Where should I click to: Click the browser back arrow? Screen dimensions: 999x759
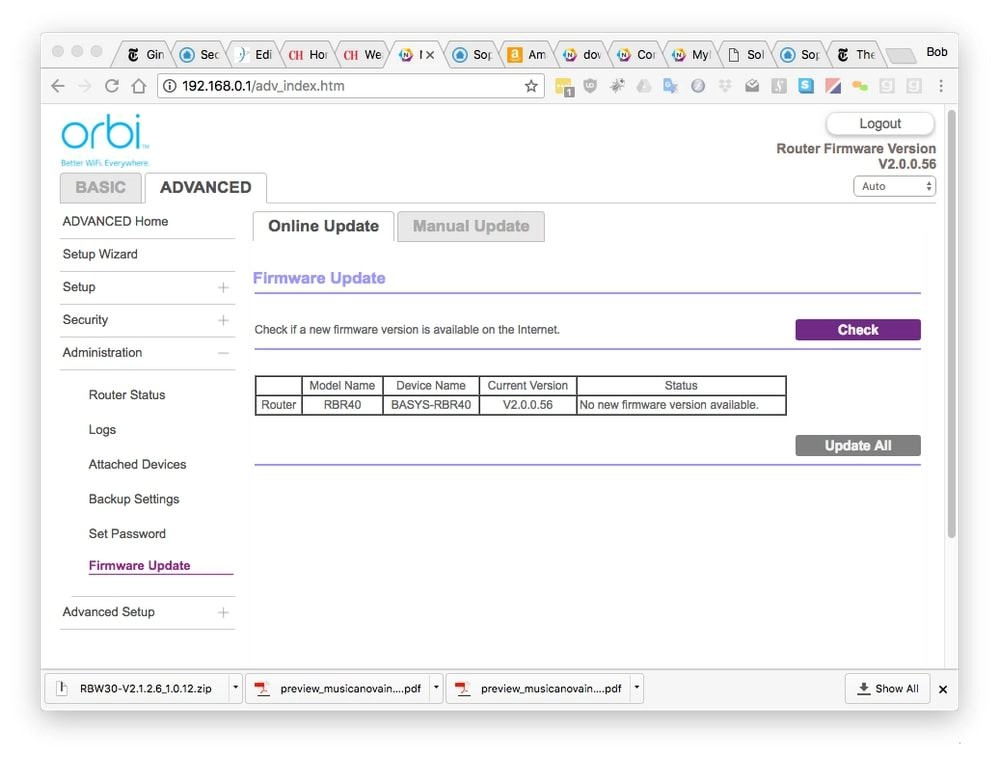coord(58,86)
